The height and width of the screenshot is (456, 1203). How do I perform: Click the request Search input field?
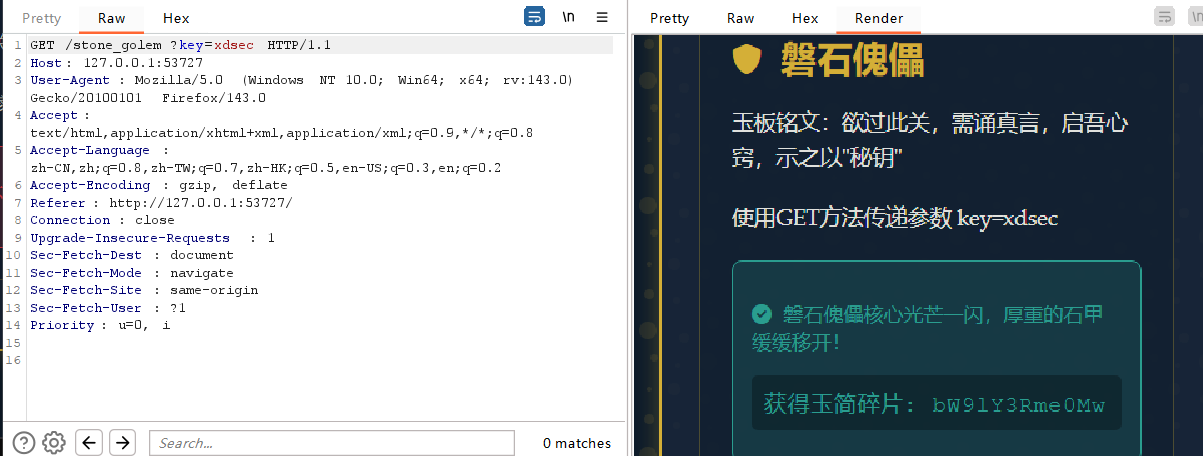coord(331,443)
